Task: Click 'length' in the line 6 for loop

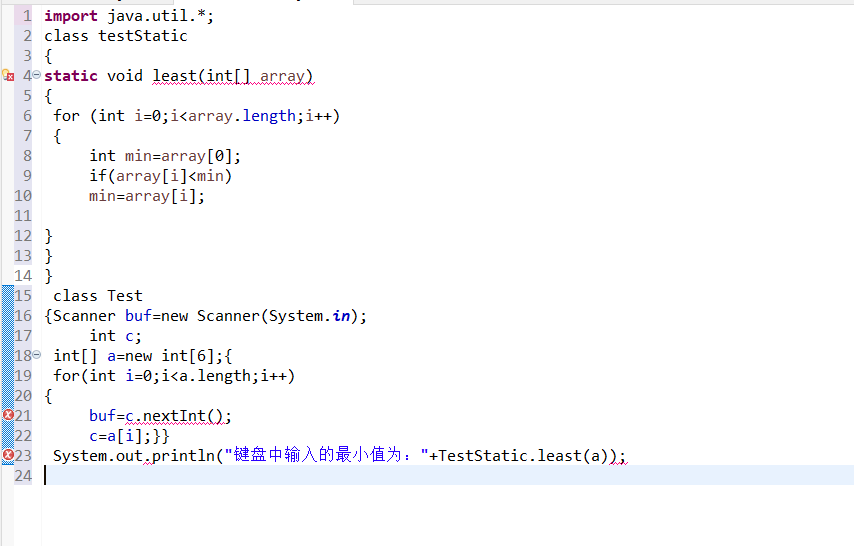Action: (269, 116)
